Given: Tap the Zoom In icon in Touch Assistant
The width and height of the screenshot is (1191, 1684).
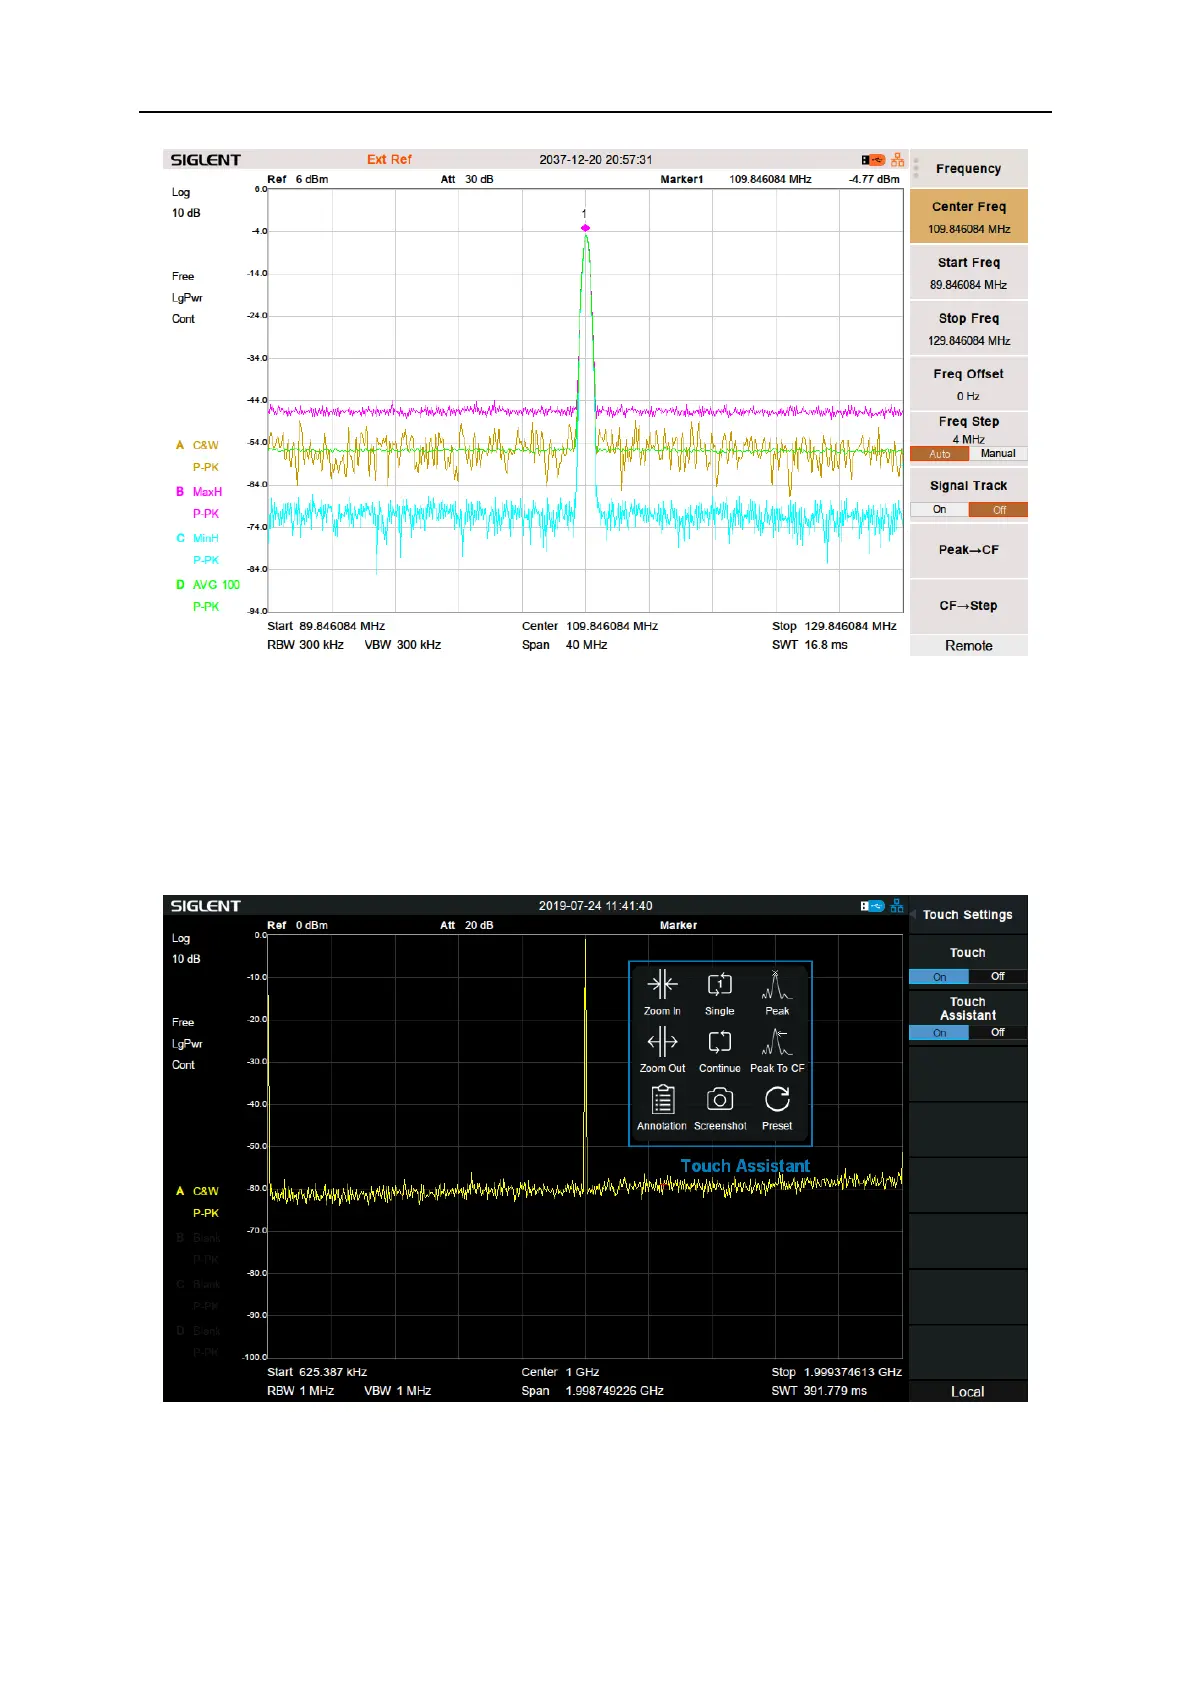Looking at the screenshot, I should (662, 986).
